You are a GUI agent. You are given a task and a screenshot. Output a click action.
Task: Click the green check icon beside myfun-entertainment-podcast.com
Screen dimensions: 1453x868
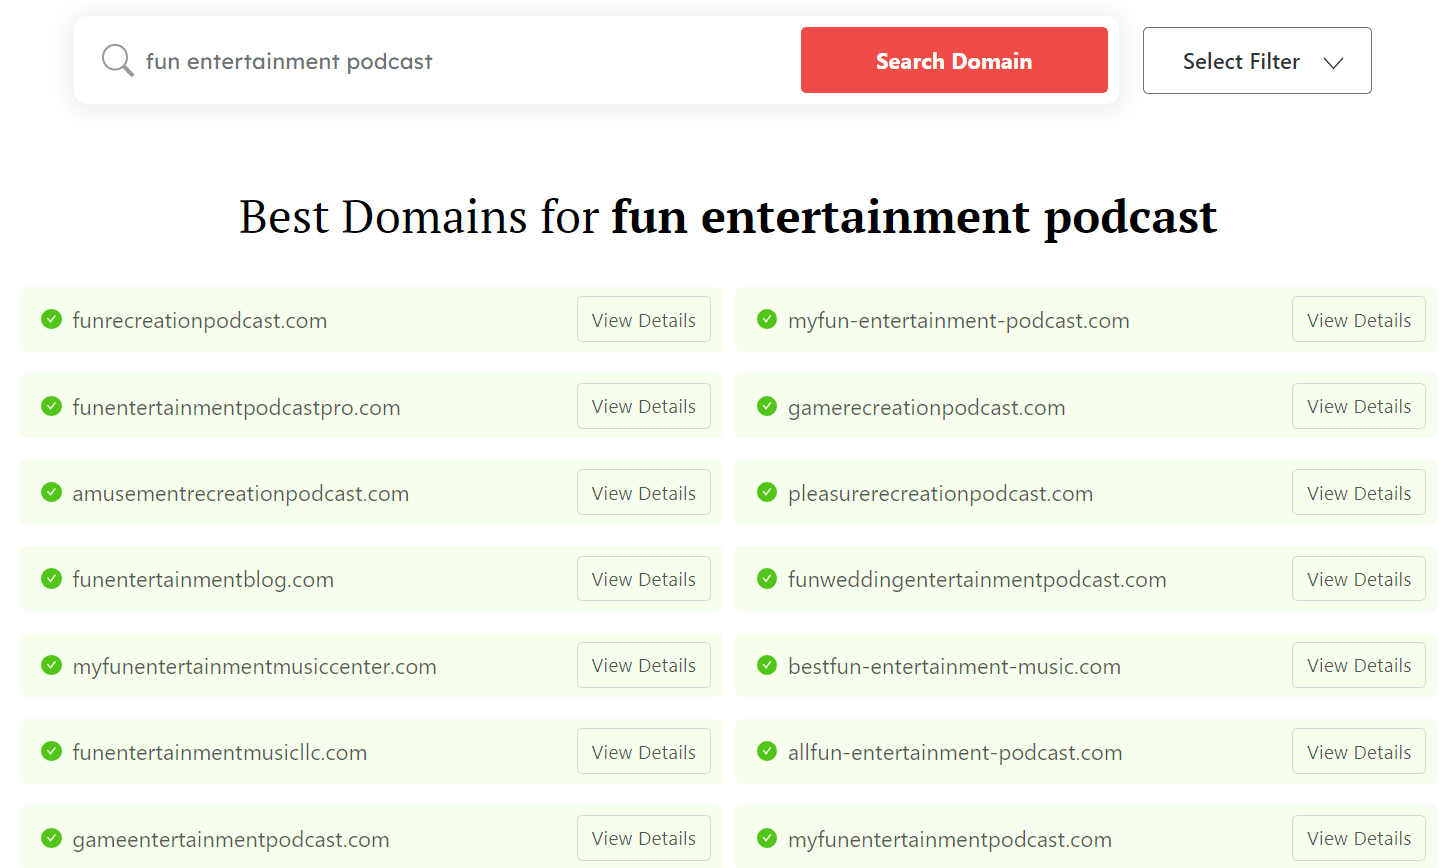point(767,319)
